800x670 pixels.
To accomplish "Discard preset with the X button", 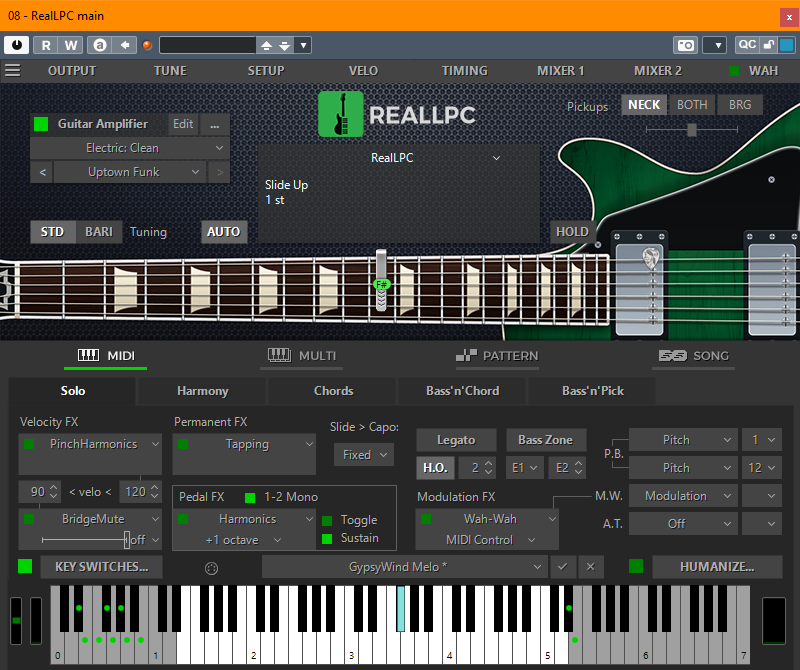I will coord(590,566).
